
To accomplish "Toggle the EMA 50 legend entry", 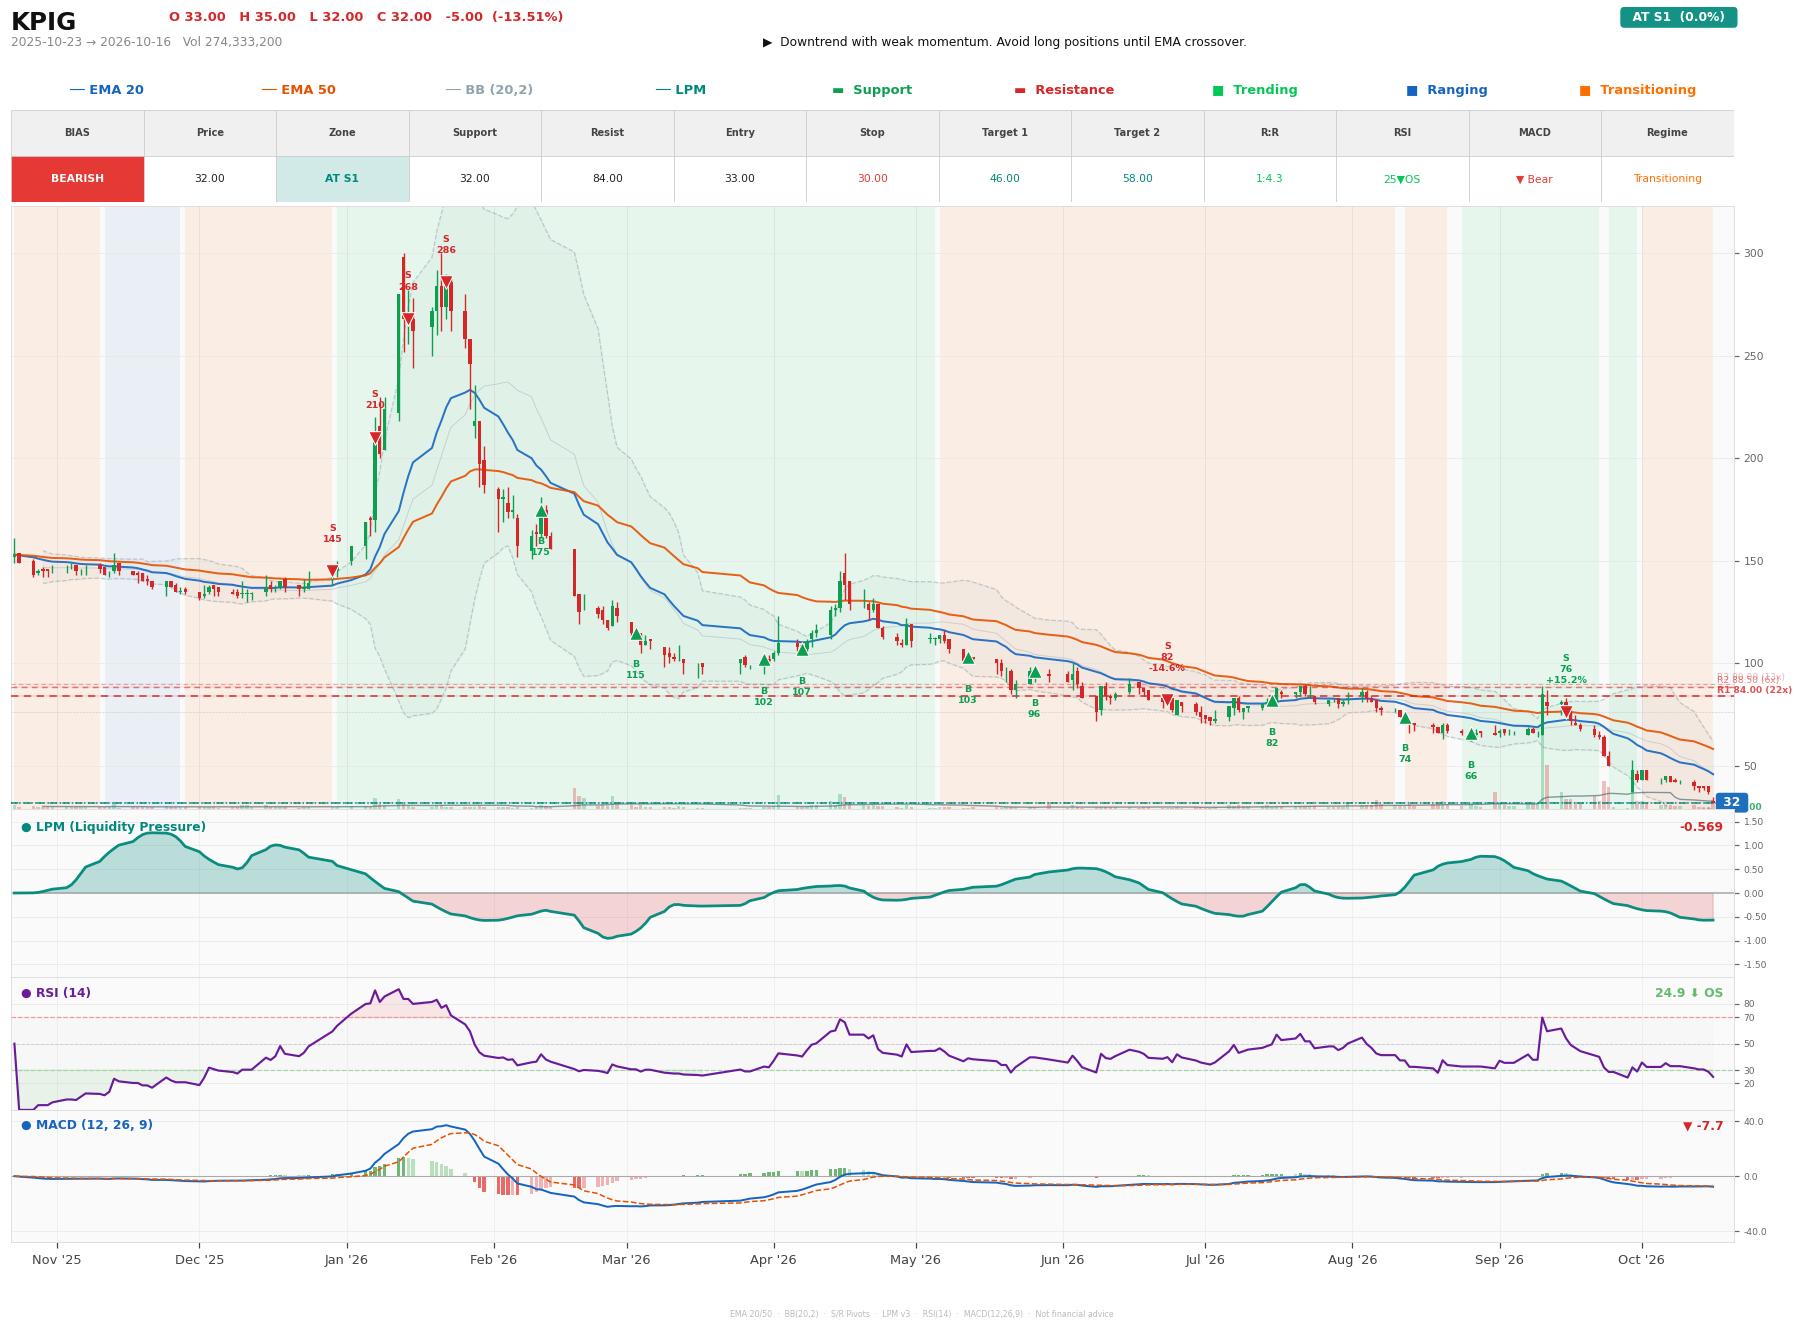I will [298, 90].
